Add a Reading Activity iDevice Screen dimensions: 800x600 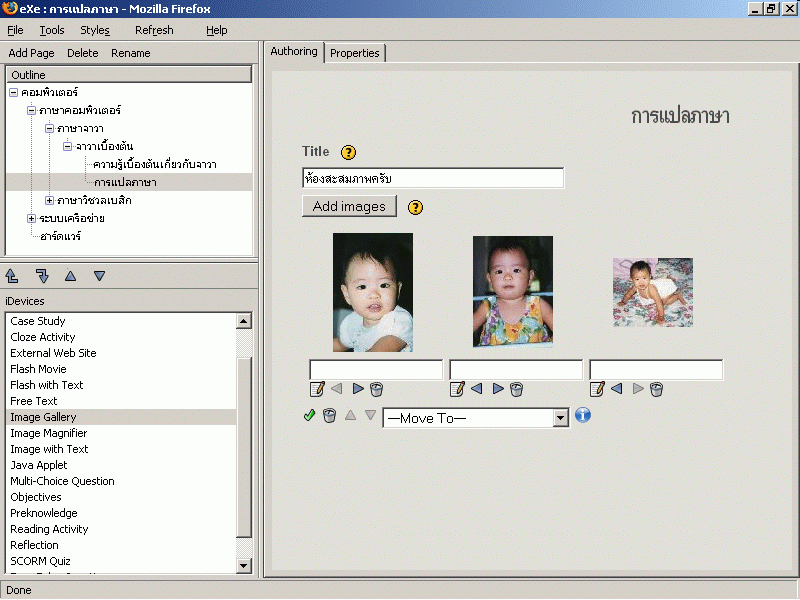[49, 529]
